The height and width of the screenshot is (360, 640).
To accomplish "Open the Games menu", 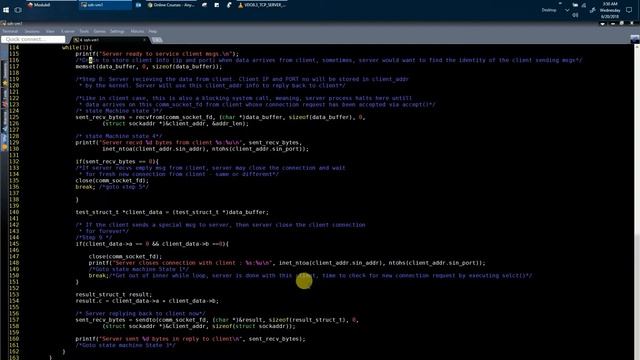I will click(100, 31).
